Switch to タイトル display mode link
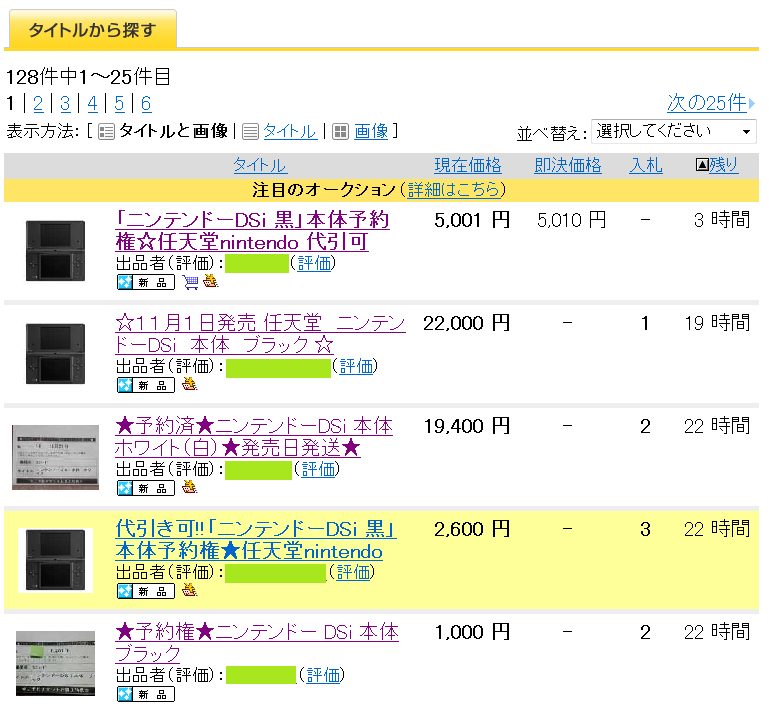This screenshot has width=769, height=710. 290,131
